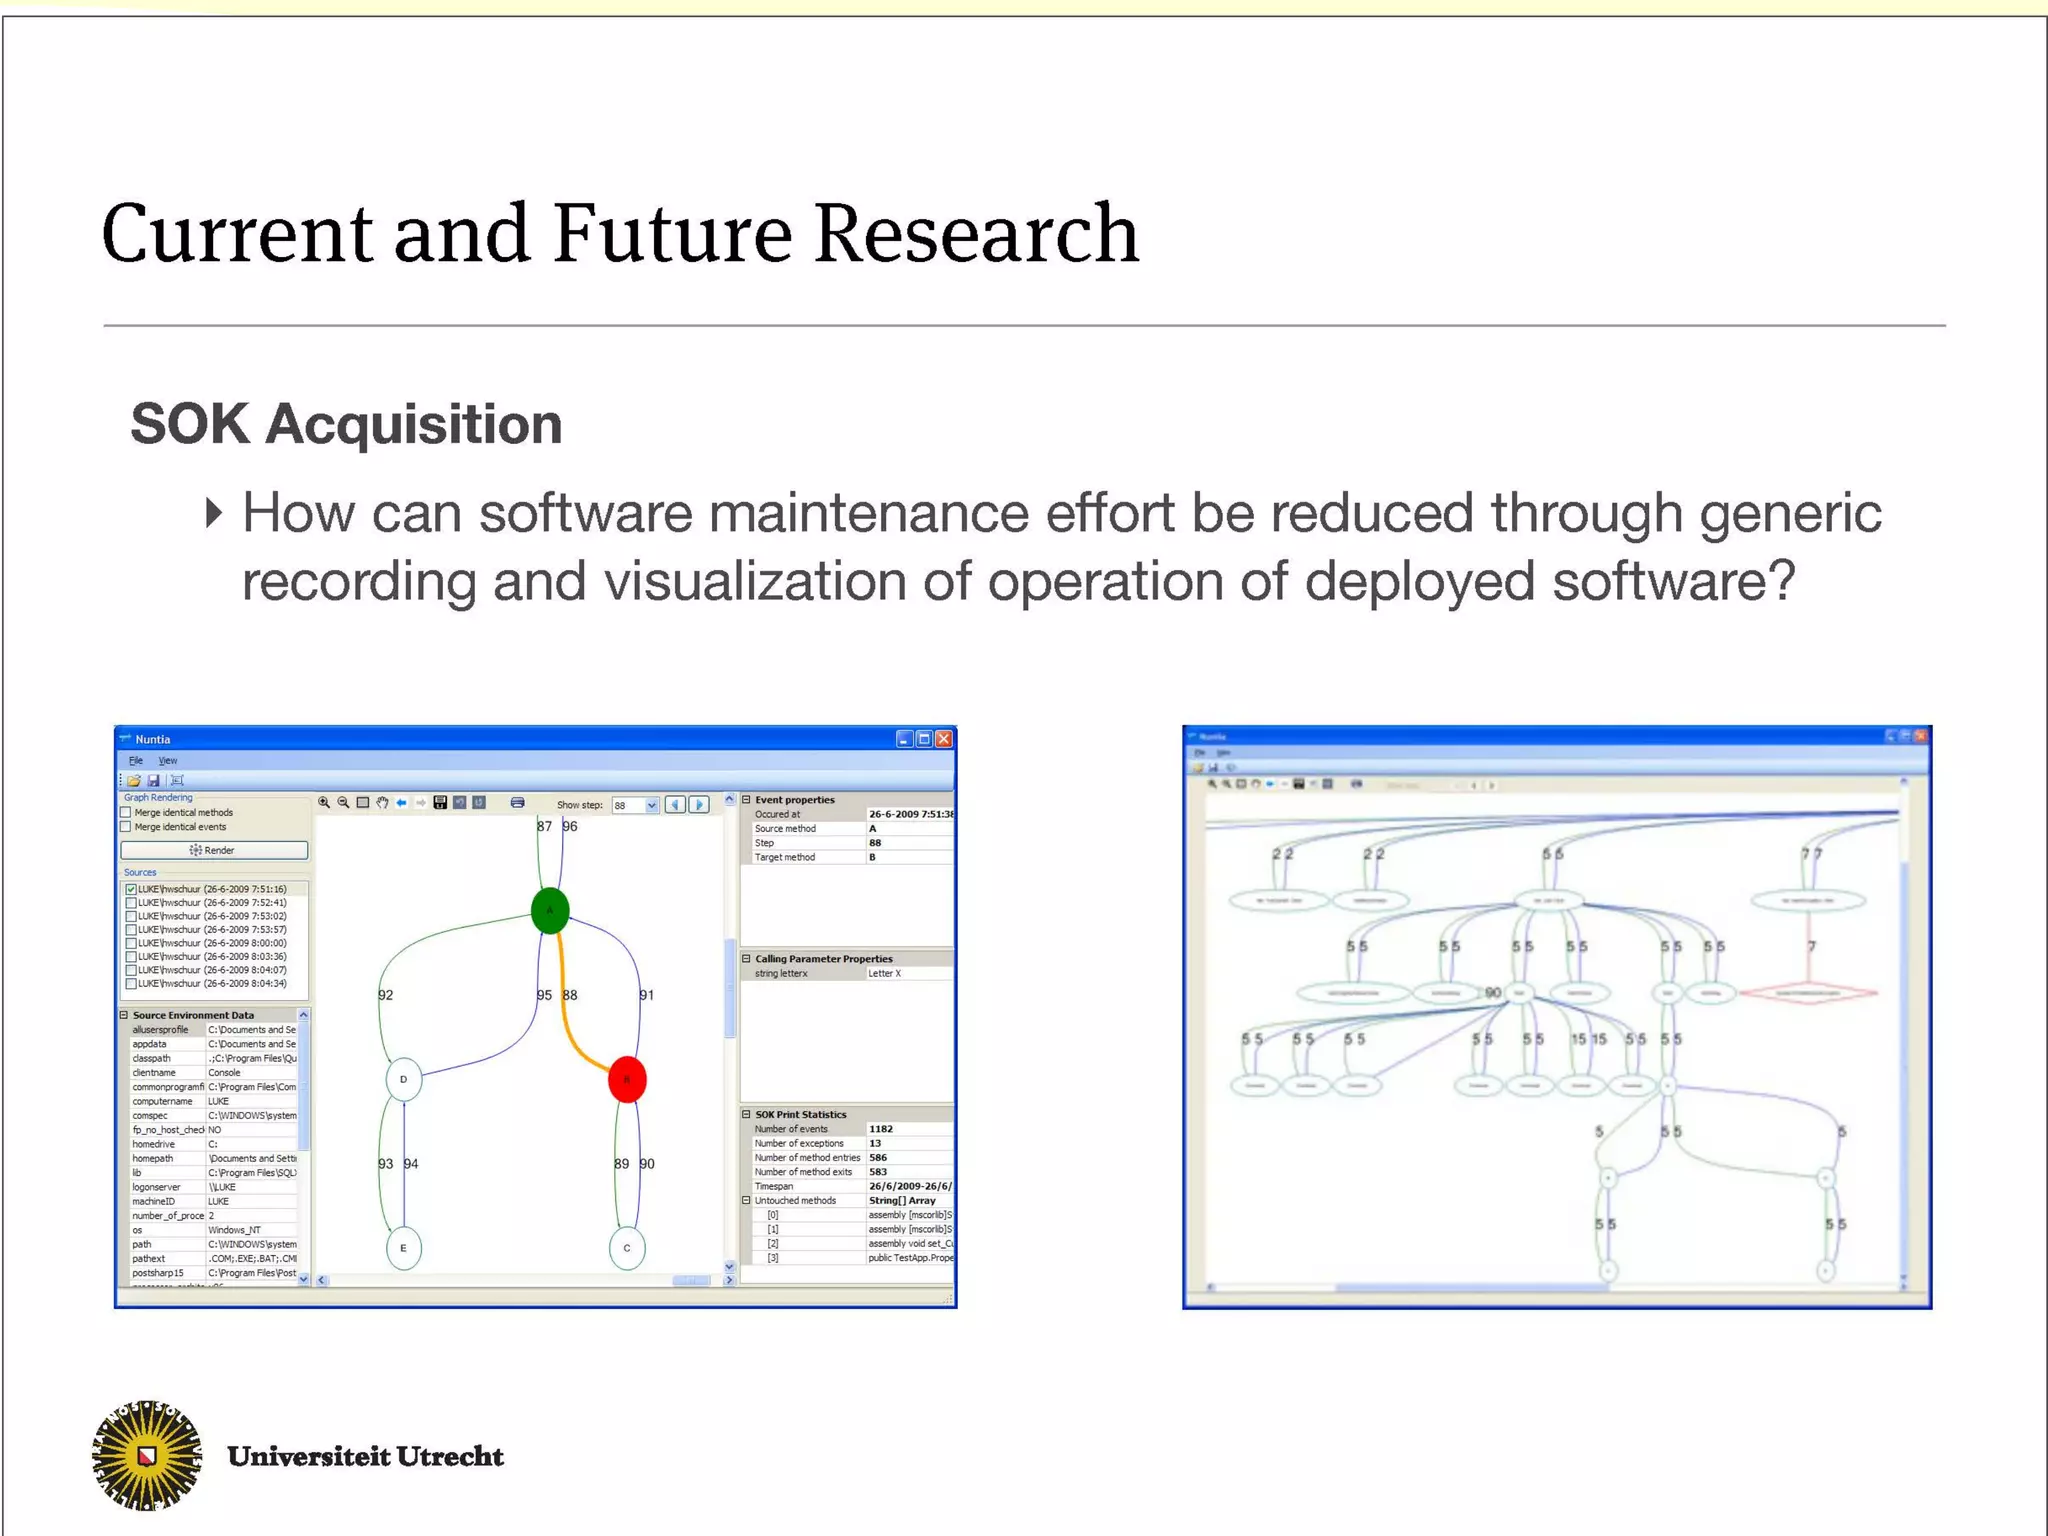Enable Merge identical events checkbox

click(x=126, y=827)
